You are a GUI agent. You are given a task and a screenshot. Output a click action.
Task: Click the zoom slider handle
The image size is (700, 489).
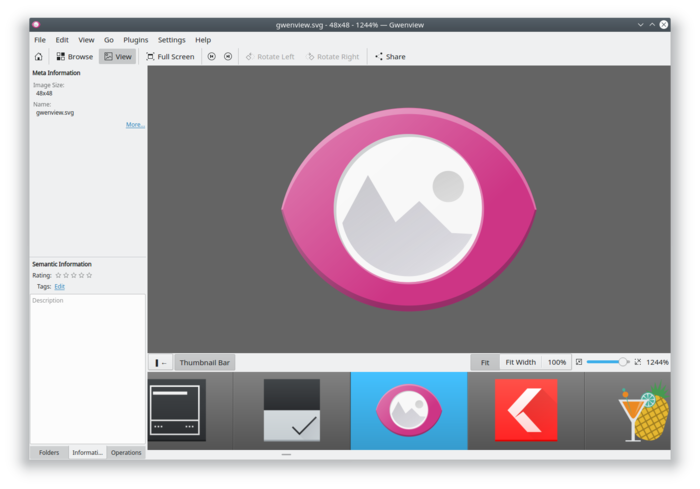click(x=623, y=362)
